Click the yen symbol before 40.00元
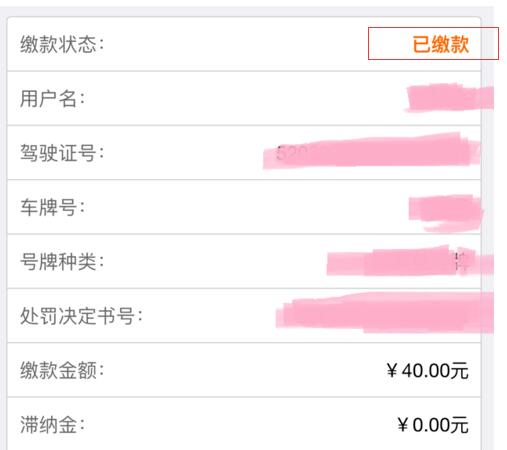The image size is (507, 450). (392, 371)
